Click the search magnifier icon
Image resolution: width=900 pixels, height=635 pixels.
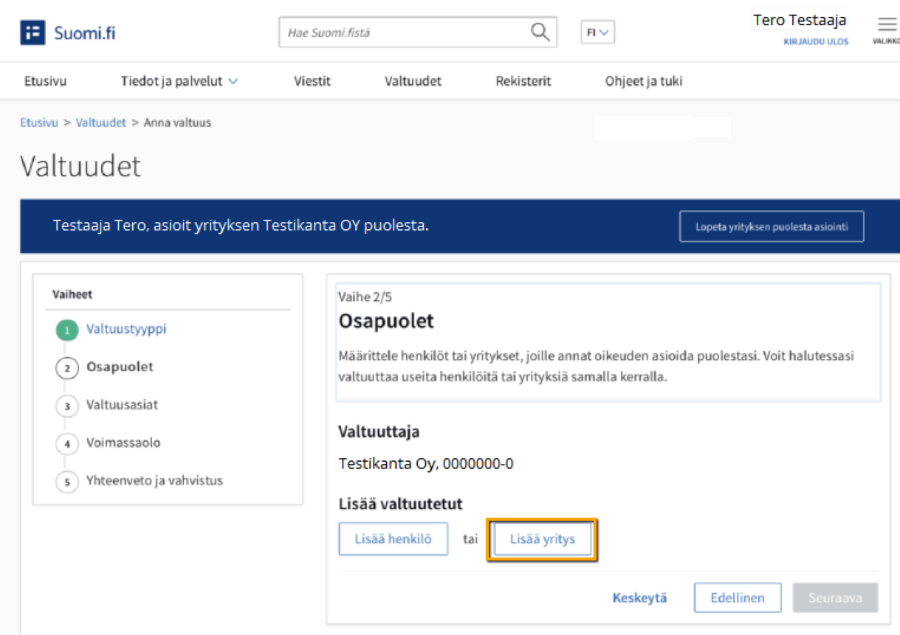click(540, 32)
